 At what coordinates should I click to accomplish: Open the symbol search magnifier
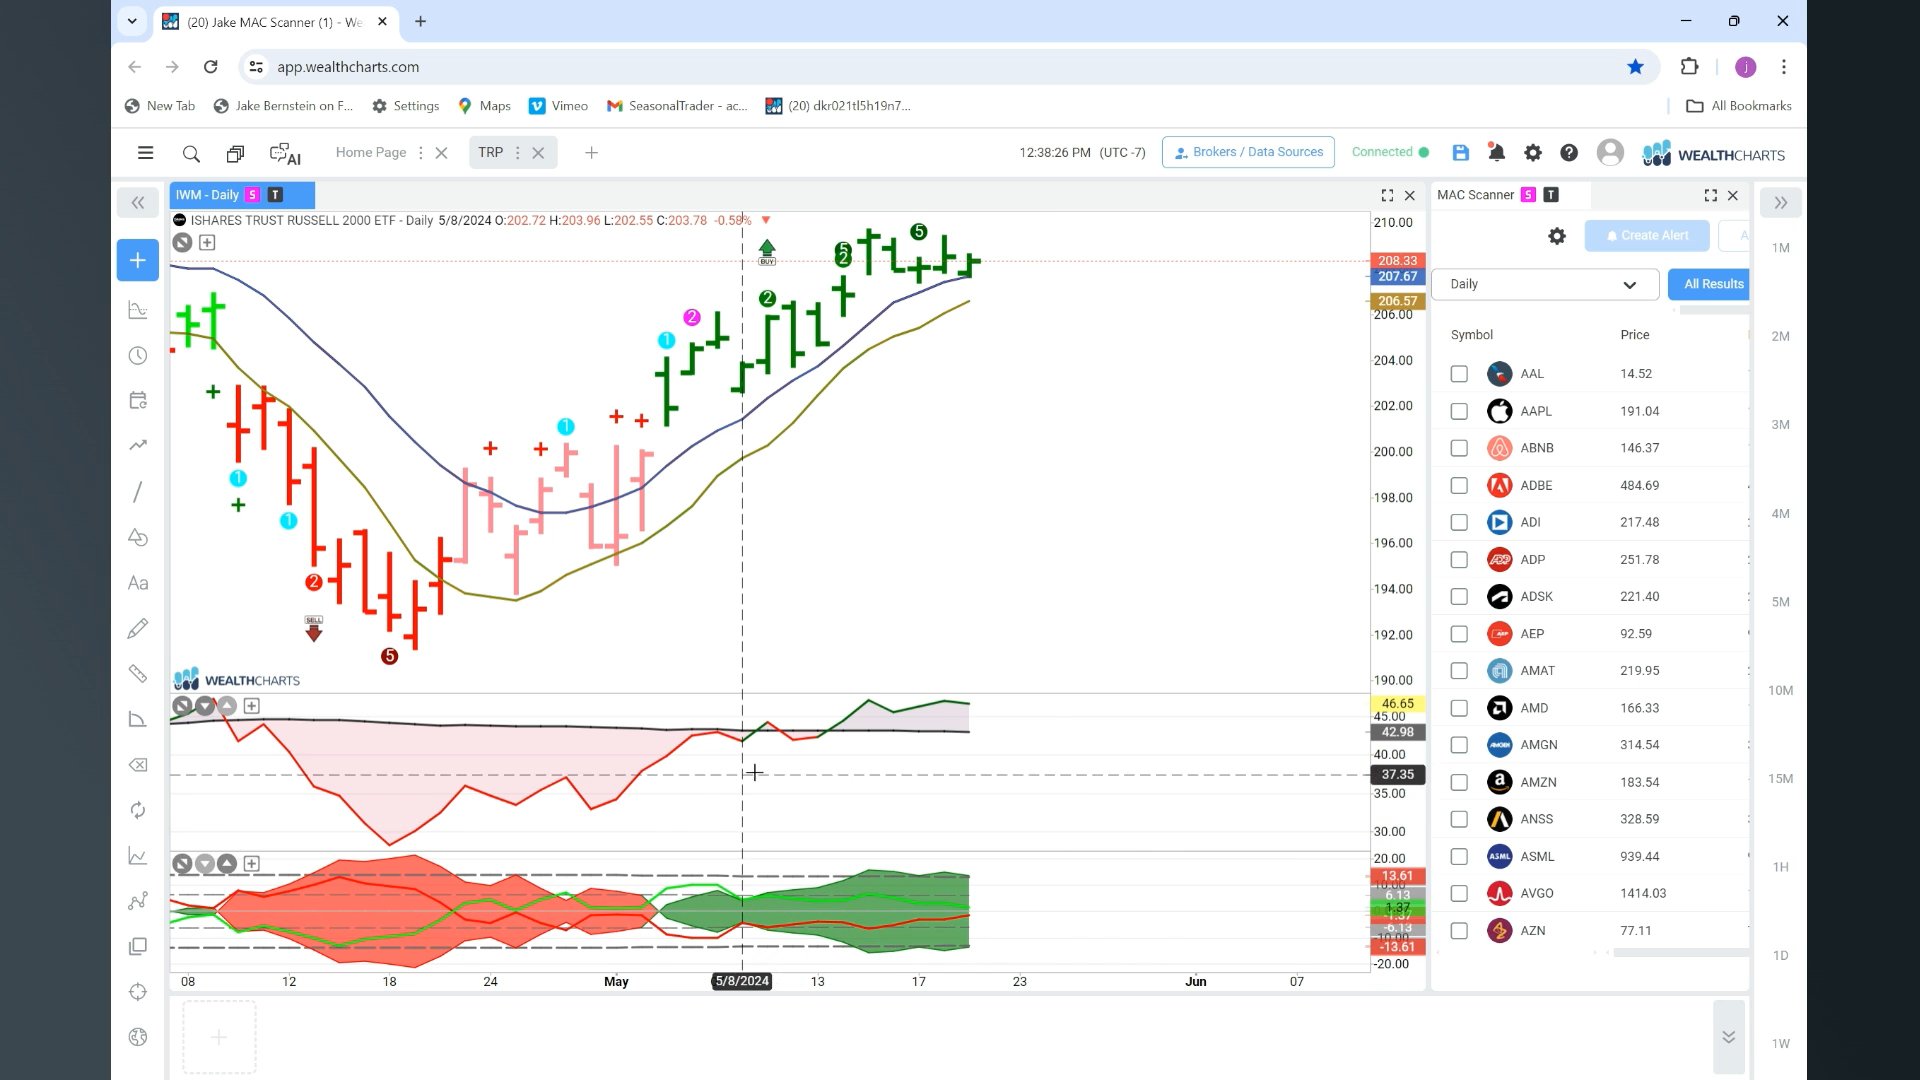coord(191,154)
